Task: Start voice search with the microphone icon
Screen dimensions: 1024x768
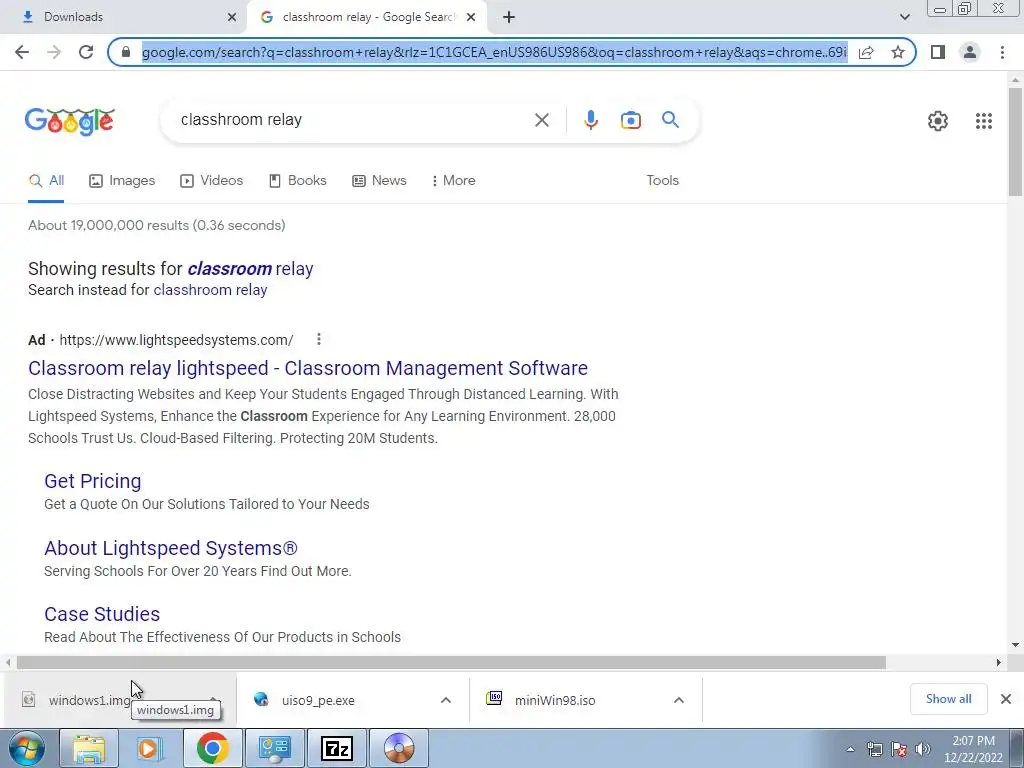Action: point(590,120)
